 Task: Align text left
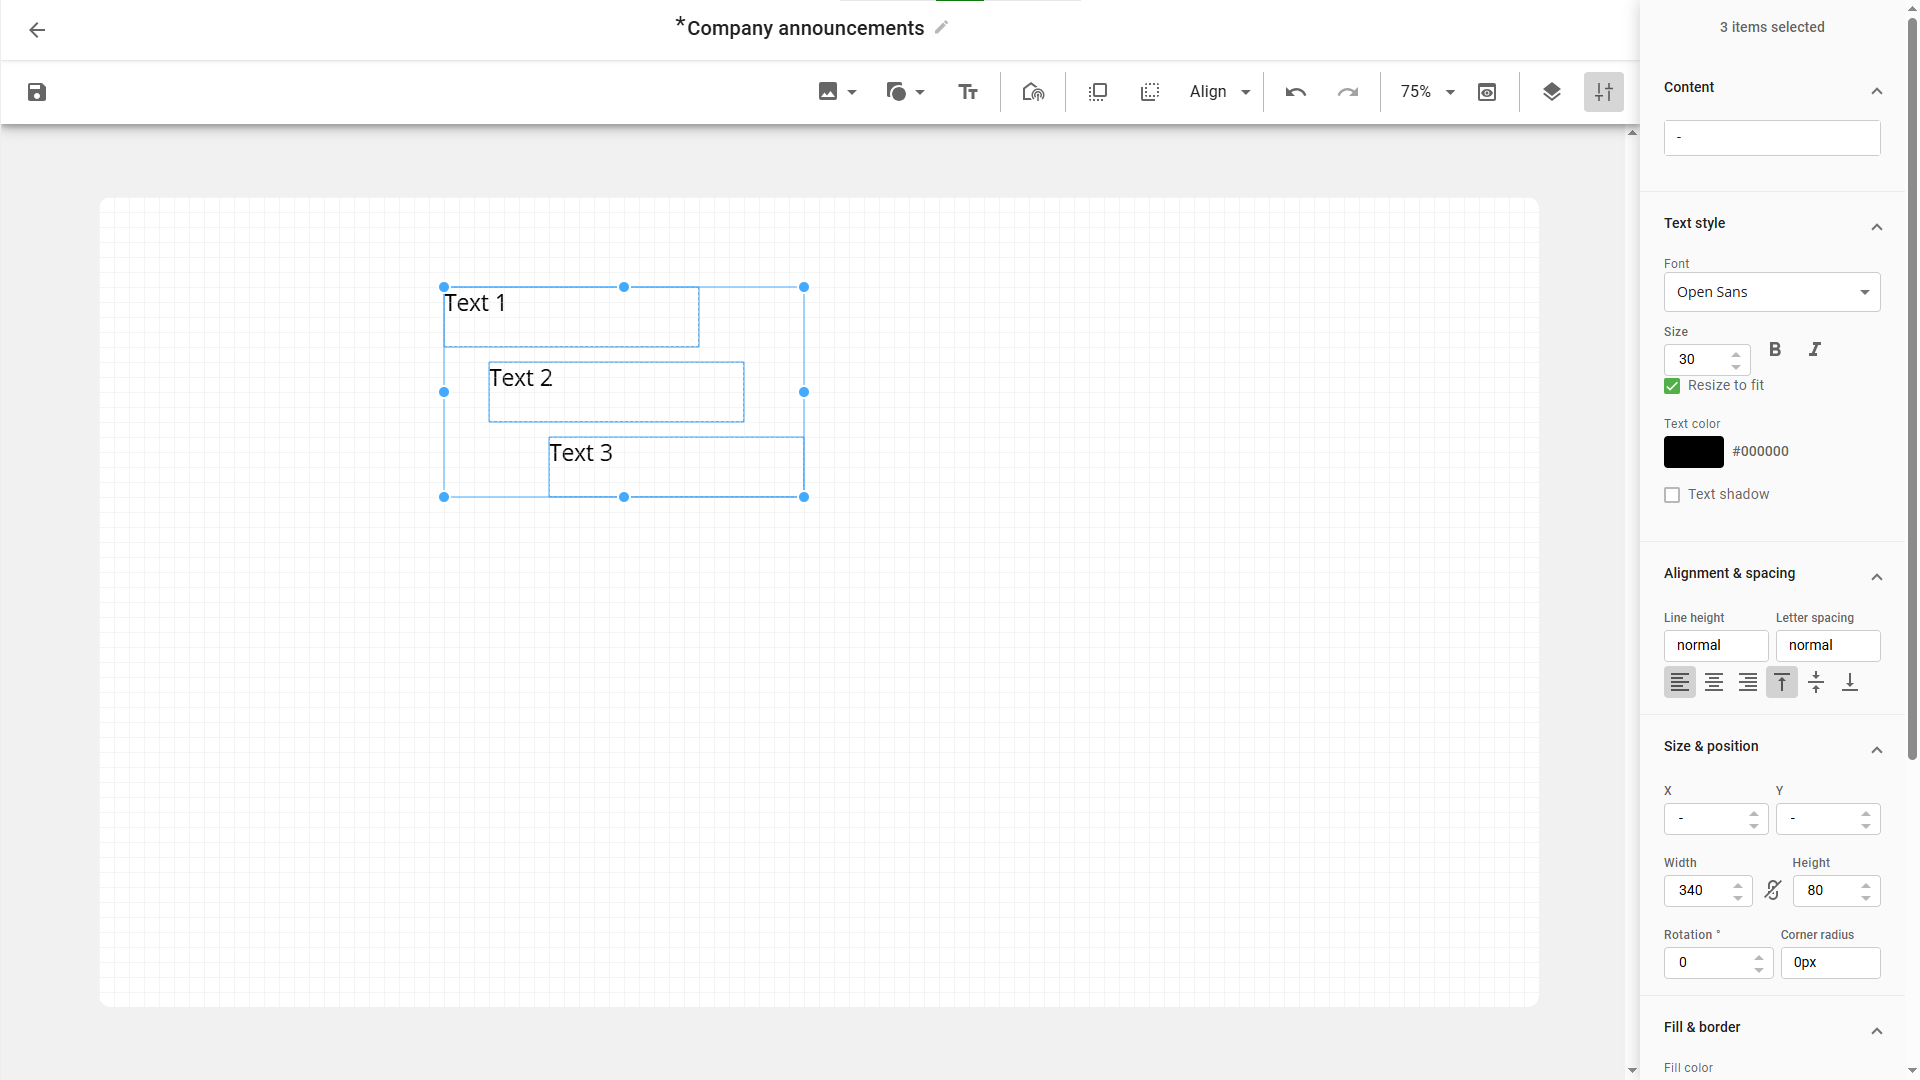(1680, 682)
